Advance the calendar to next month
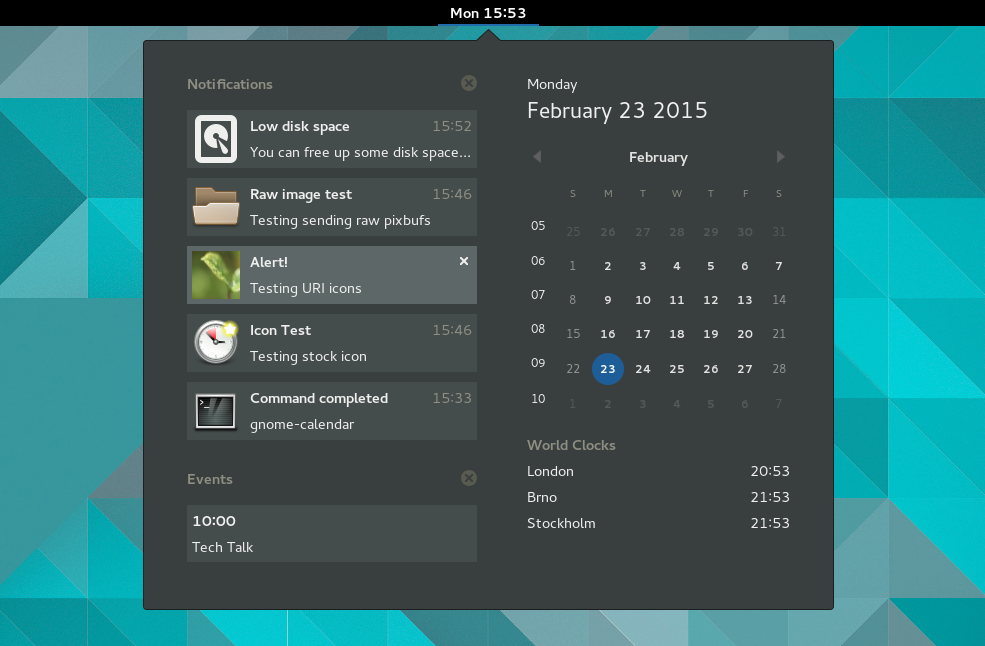985x646 pixels. 780,157
